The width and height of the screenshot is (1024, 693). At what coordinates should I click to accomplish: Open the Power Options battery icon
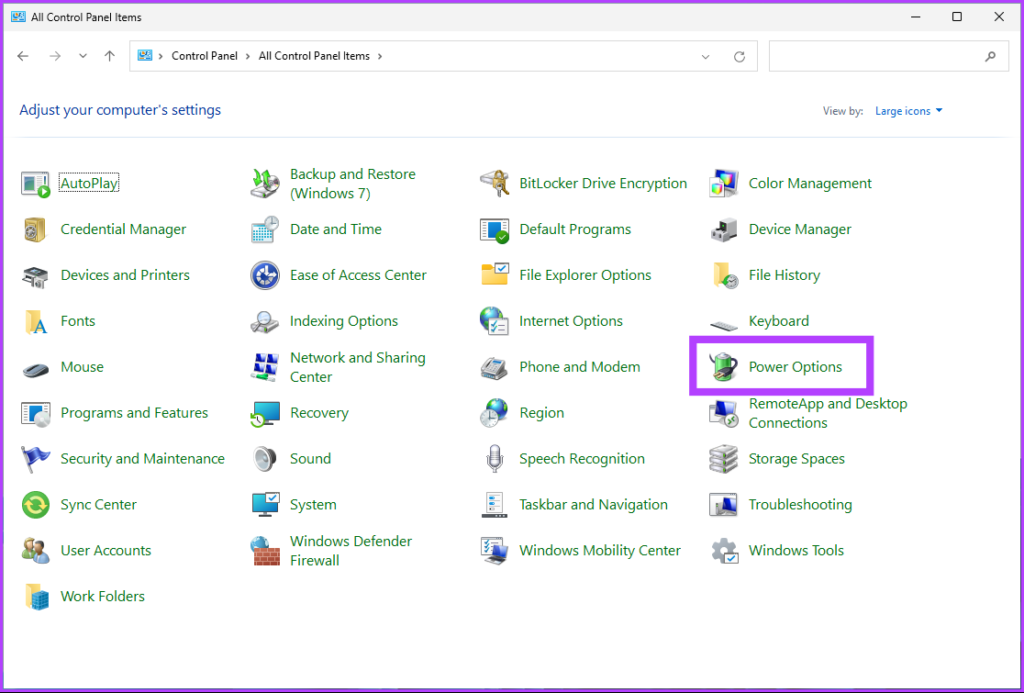coord(723,367)
